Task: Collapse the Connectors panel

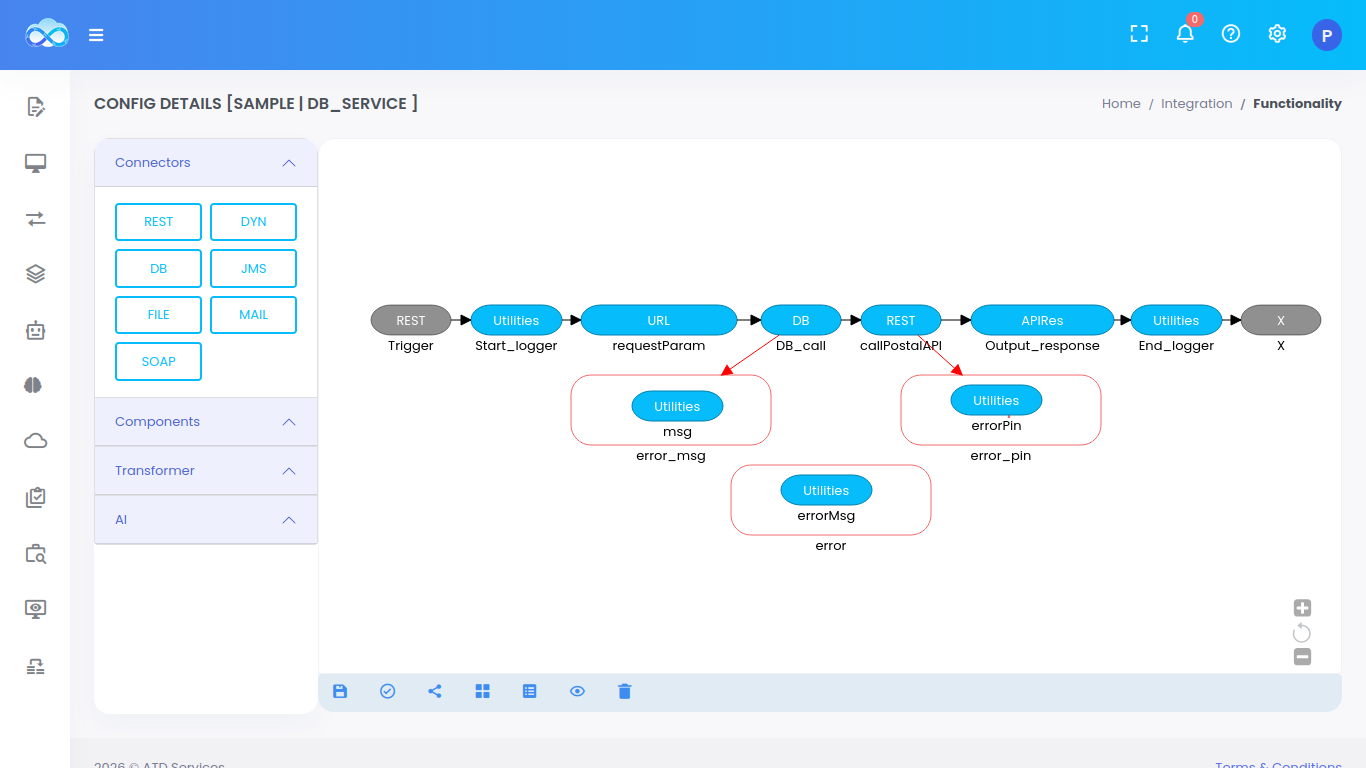Action: click(288, 163)
